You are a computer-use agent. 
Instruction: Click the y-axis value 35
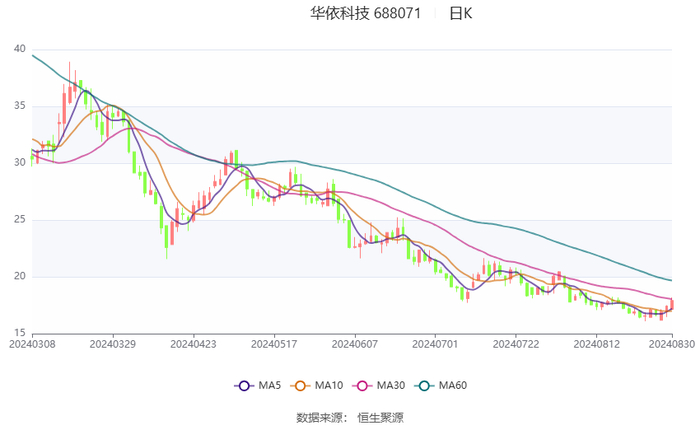20,106
